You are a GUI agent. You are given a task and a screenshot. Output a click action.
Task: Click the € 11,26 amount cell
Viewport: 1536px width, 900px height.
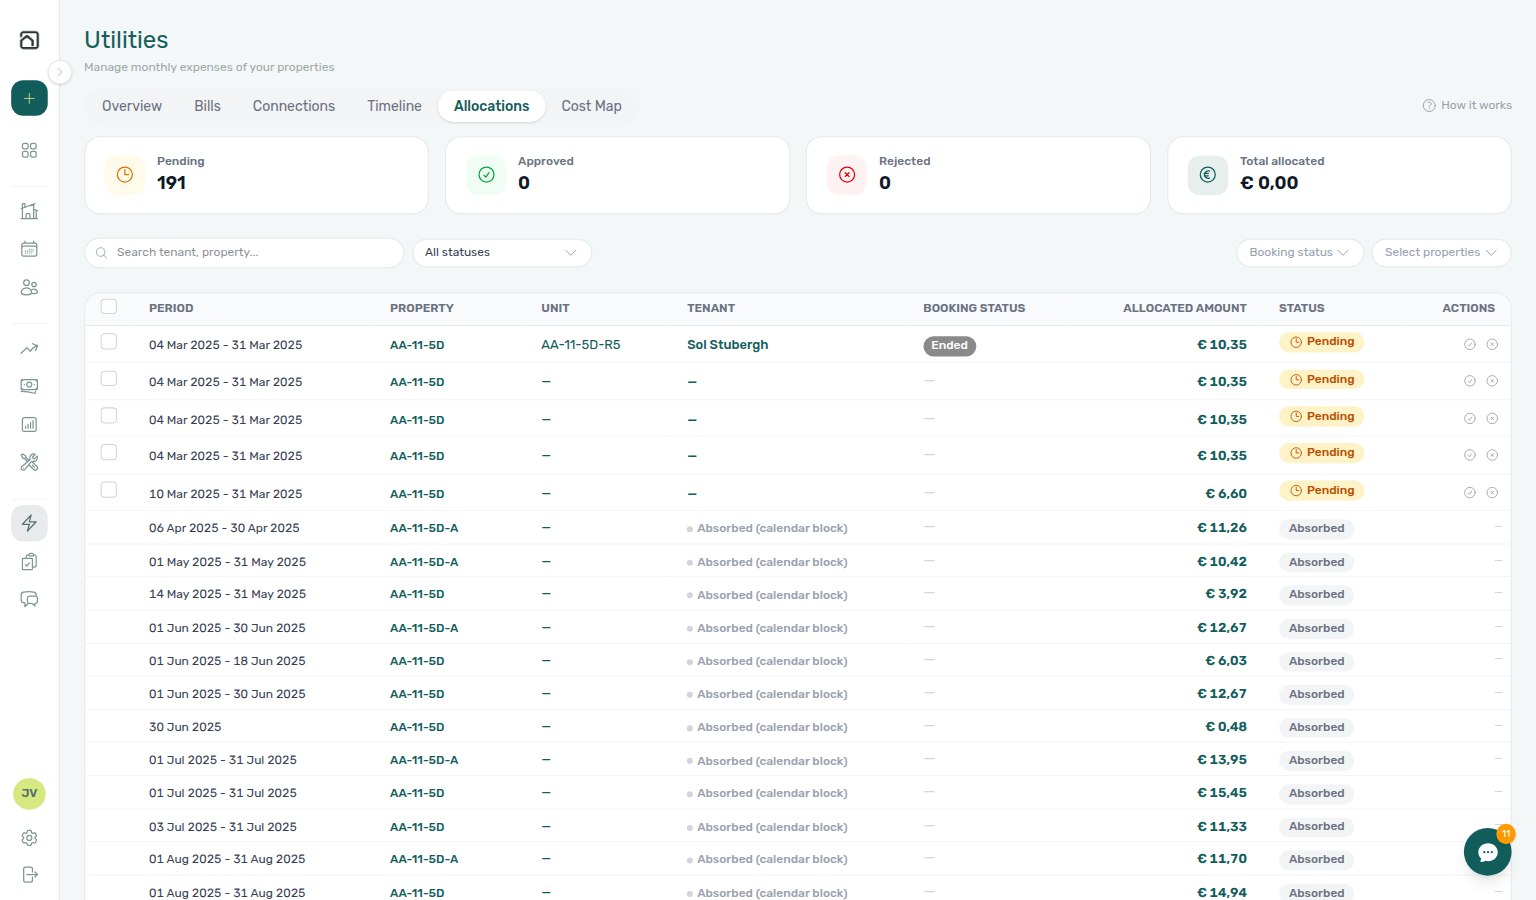[x=1222, y=528]
